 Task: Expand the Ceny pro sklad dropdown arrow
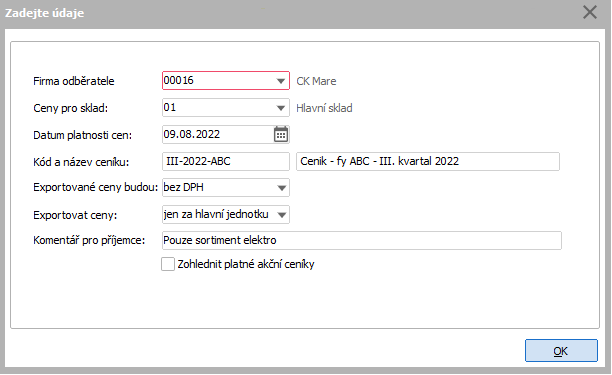pos(281,108)
